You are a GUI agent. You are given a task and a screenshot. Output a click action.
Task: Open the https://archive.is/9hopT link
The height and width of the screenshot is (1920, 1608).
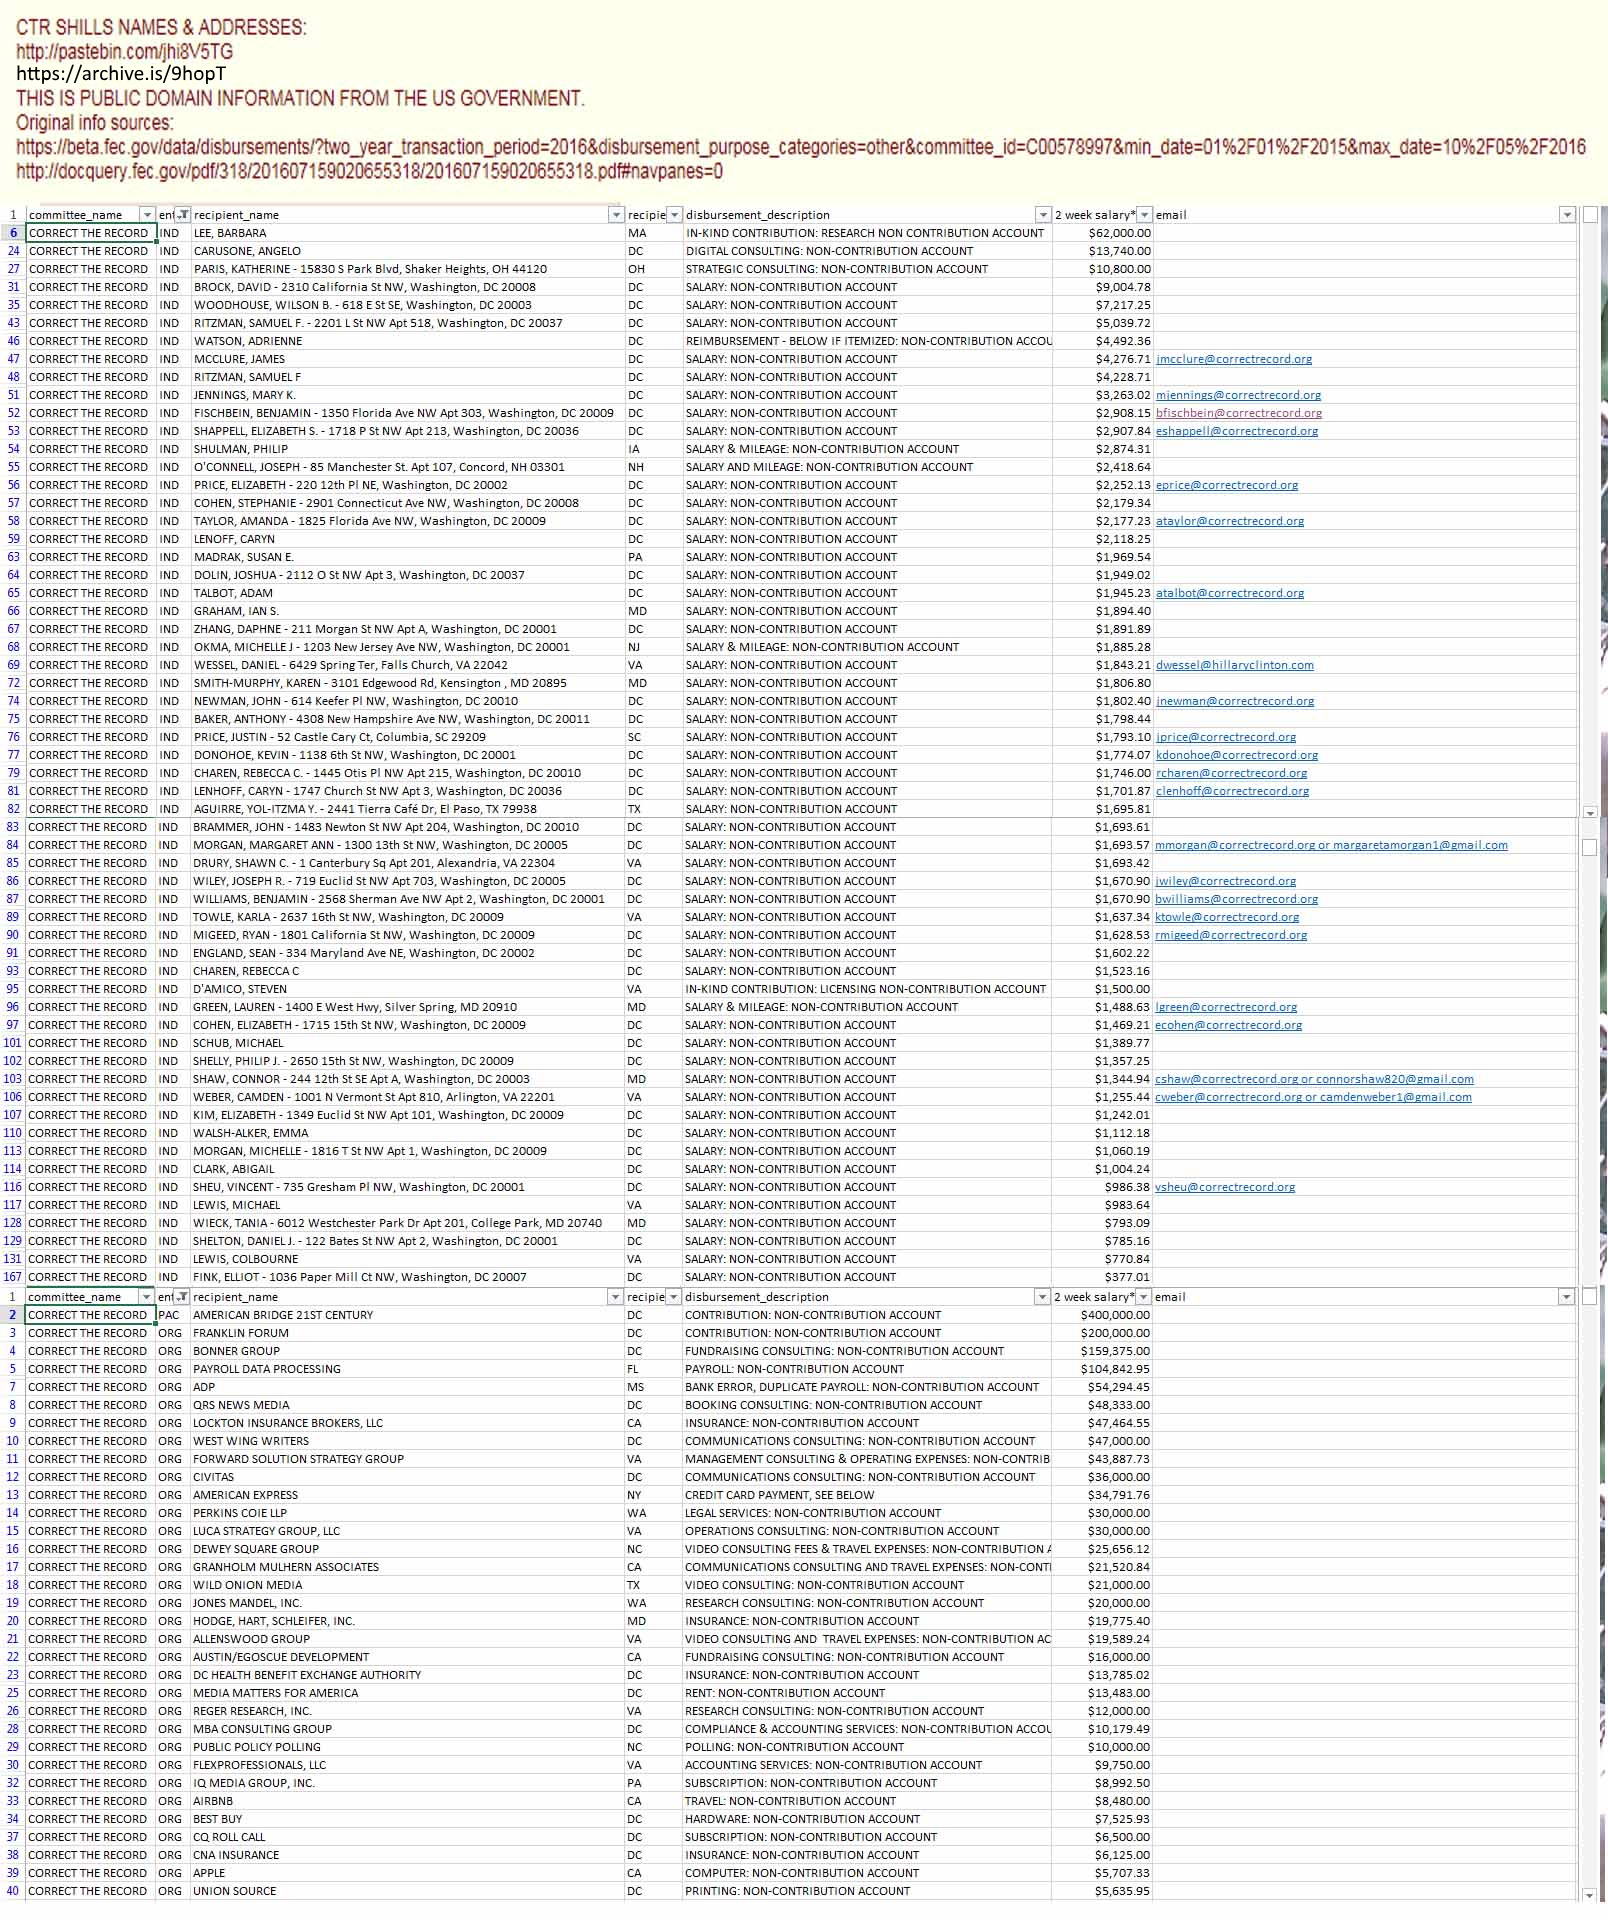(121, 74)
